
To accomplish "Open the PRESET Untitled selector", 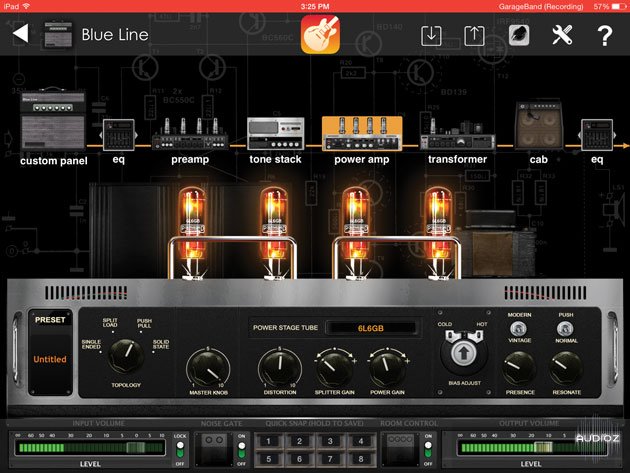I will pos(50,352).
